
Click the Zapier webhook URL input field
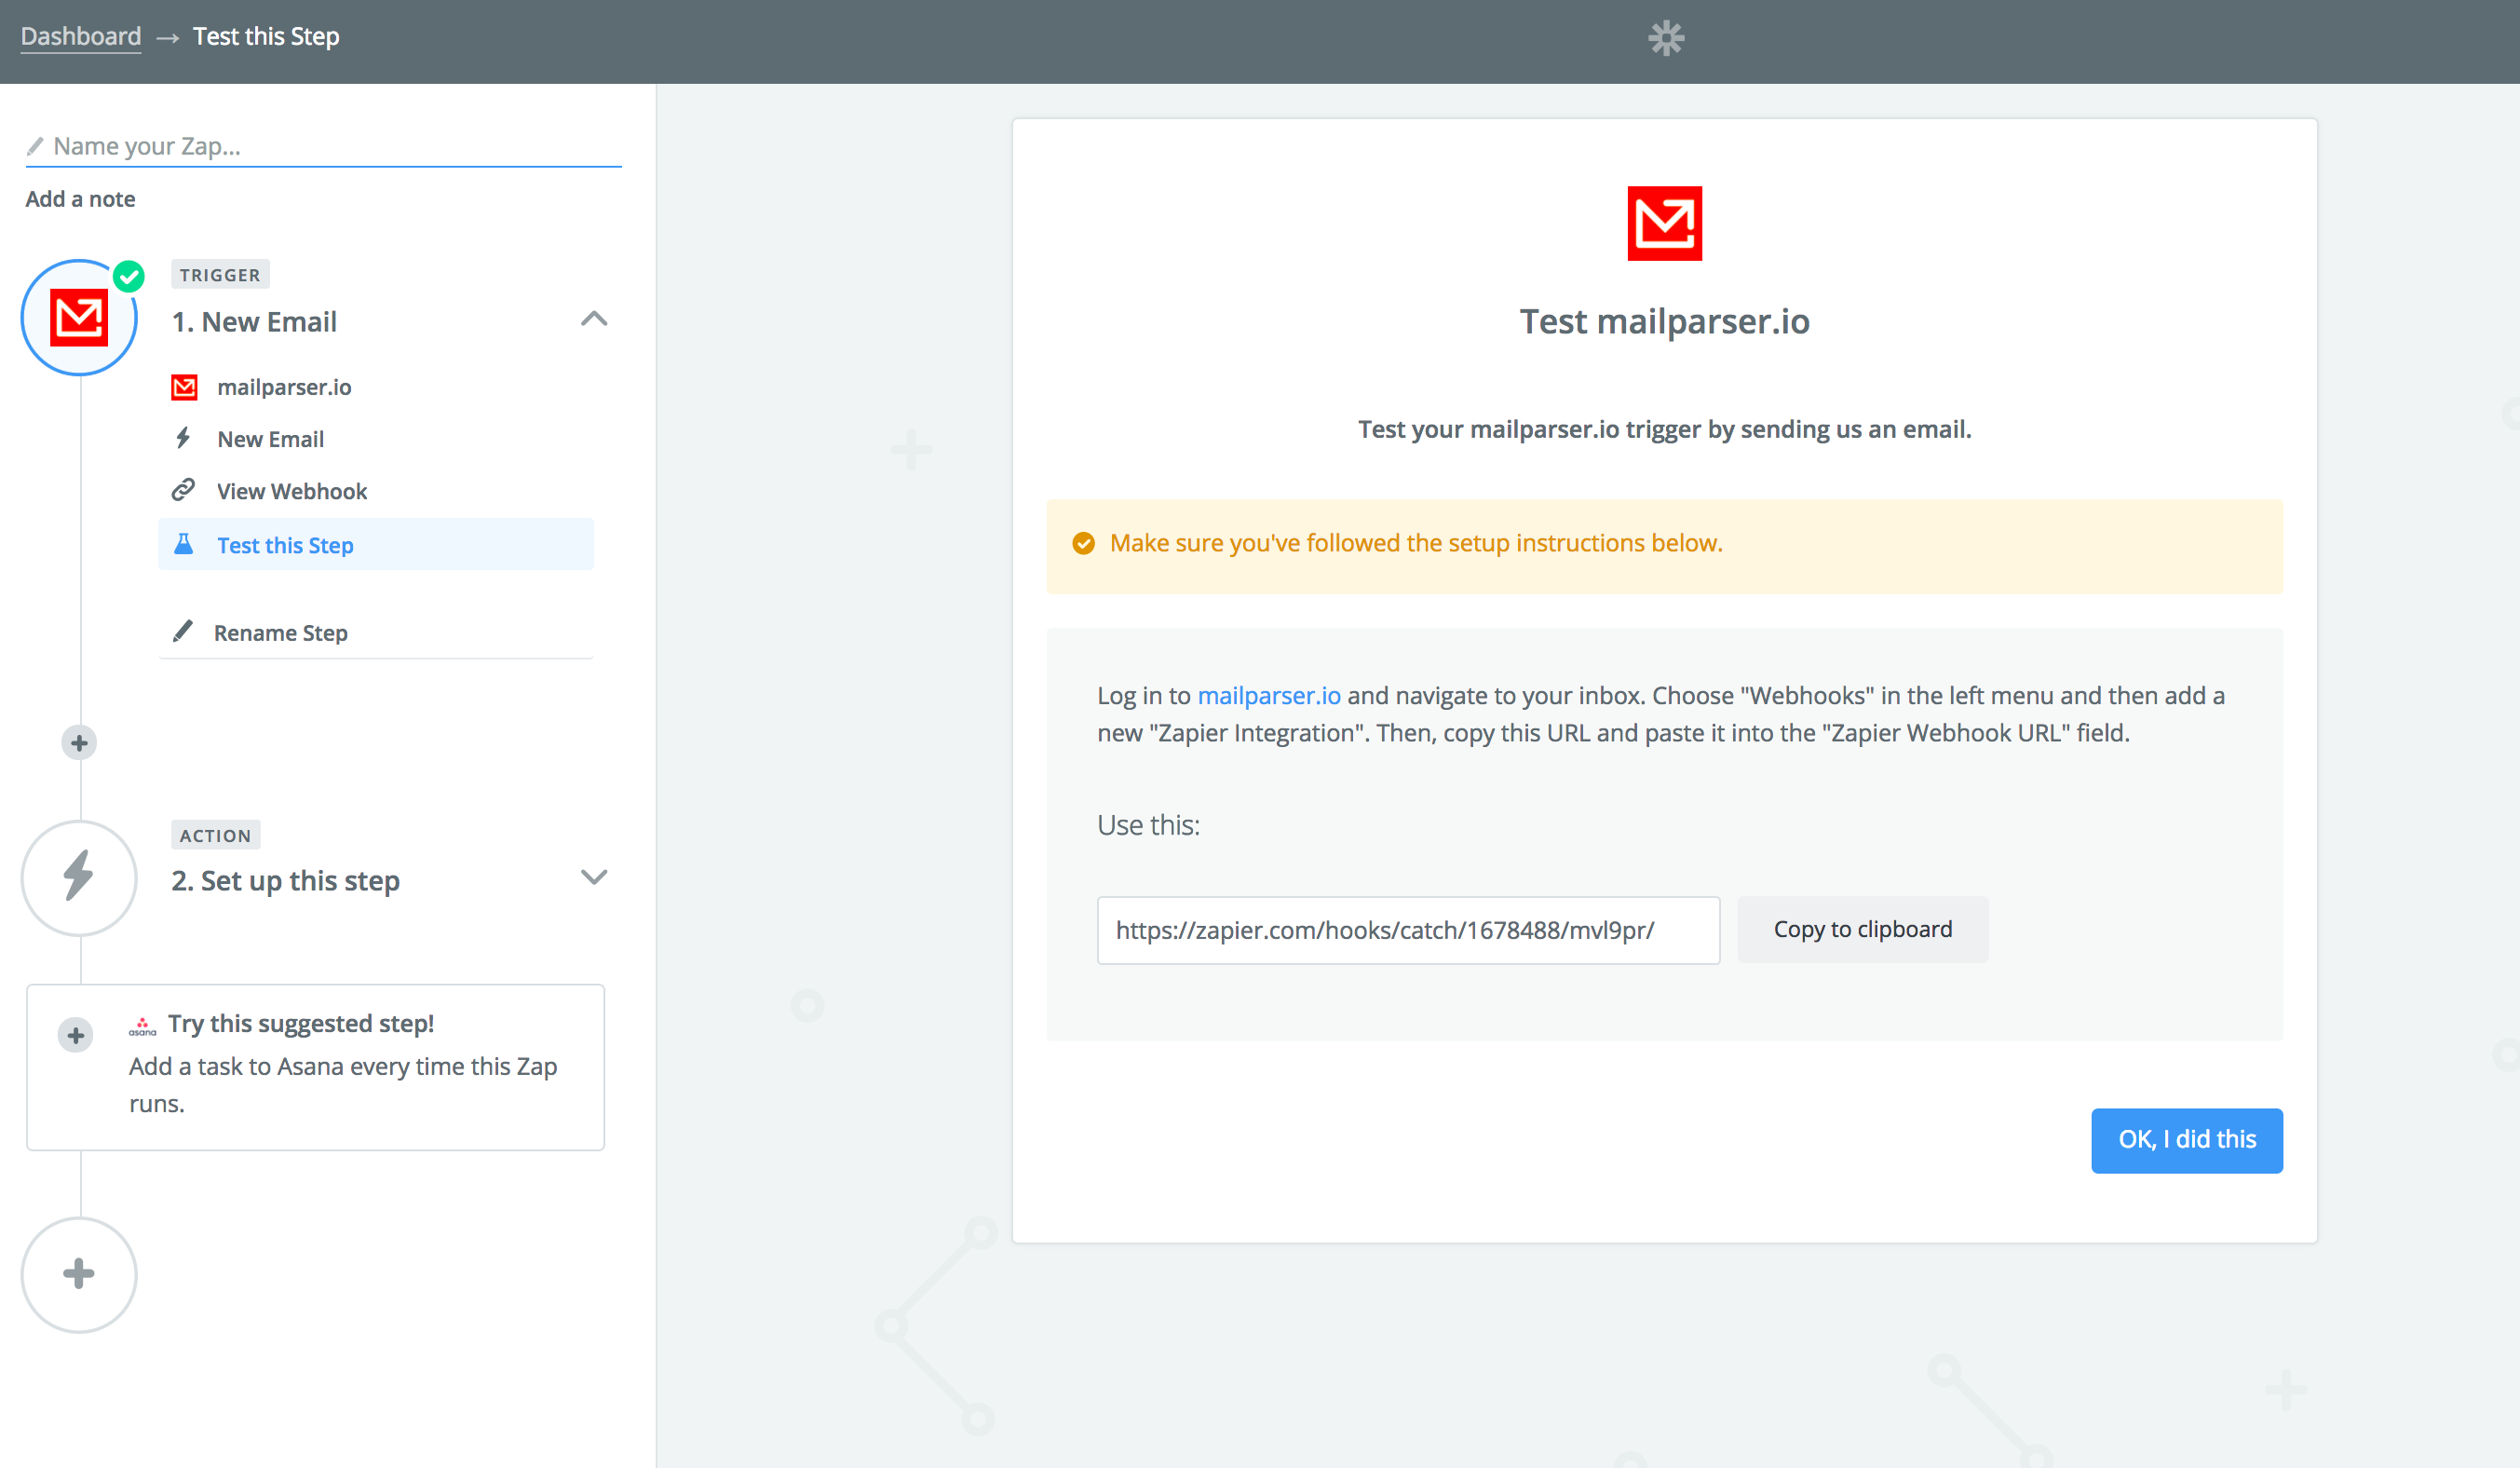[1407, 928]
